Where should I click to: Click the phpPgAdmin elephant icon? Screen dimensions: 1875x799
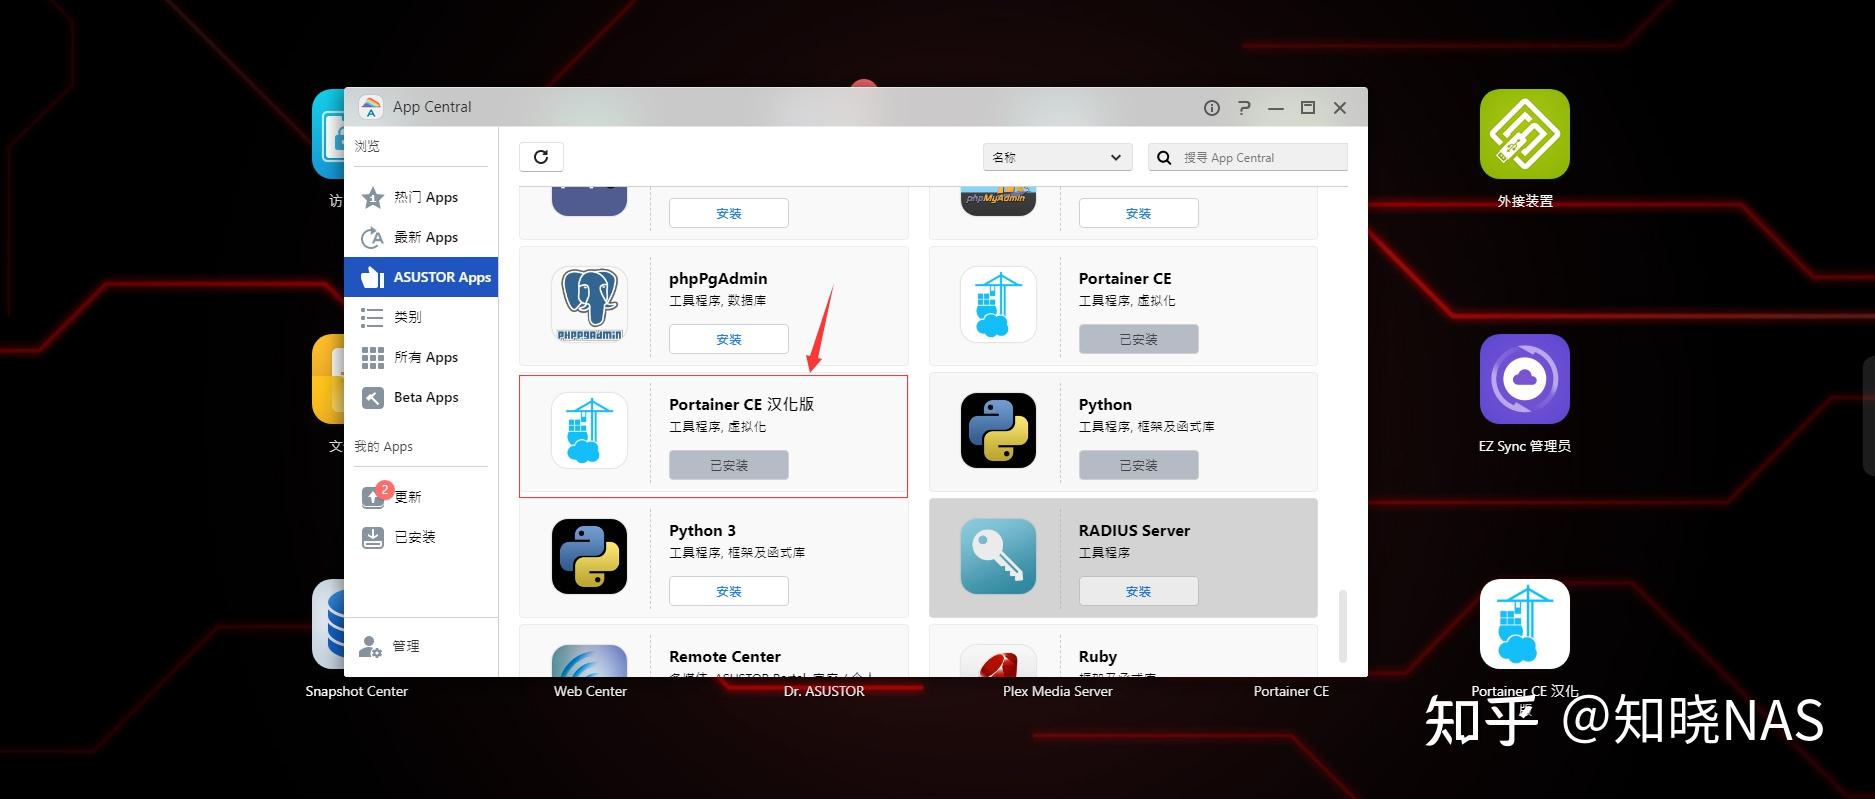(x=589, y=304)
